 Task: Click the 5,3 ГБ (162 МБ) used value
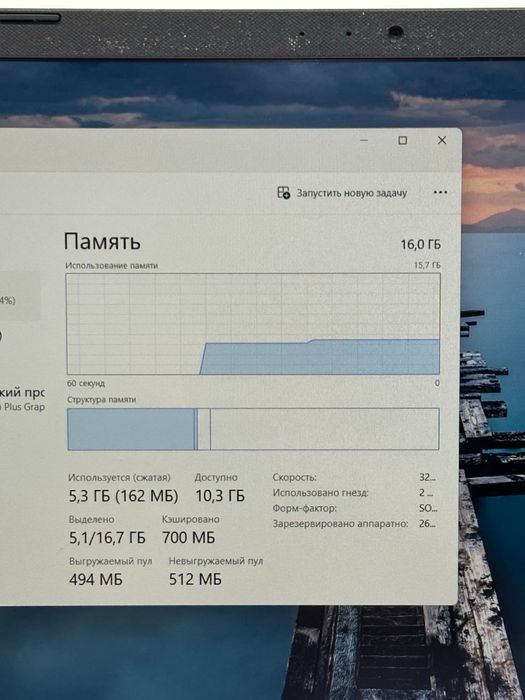point(123,496)
